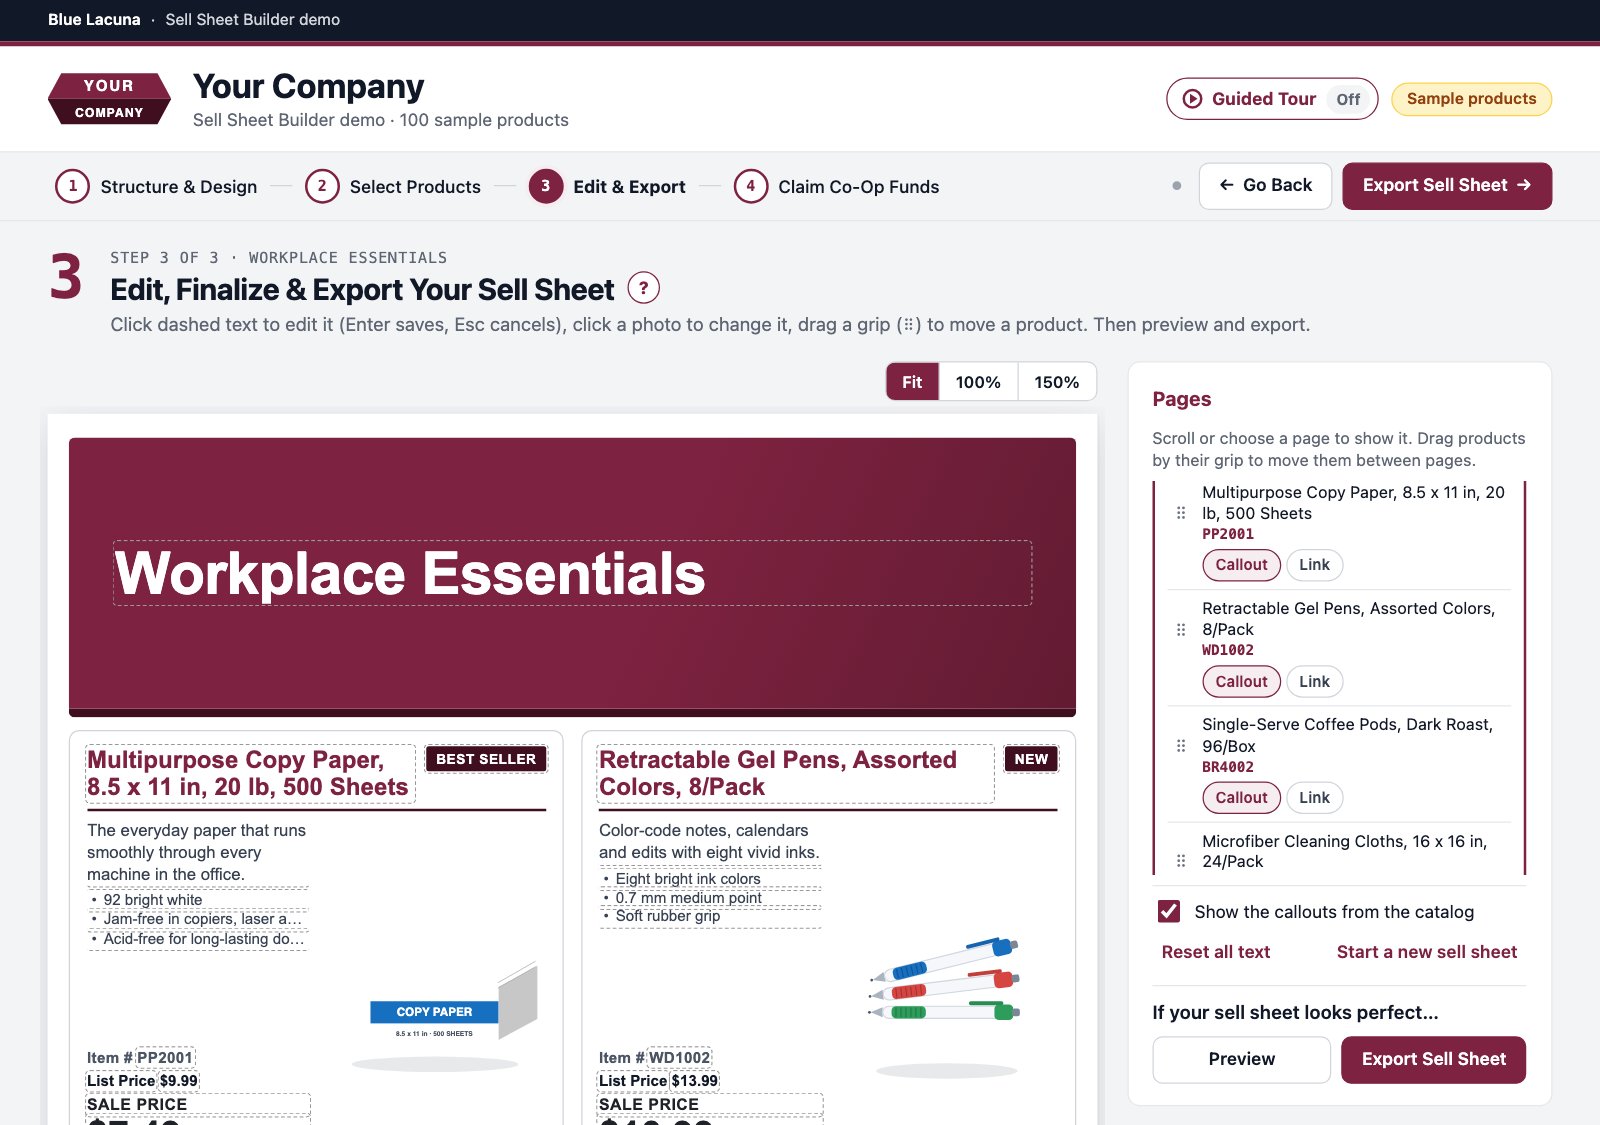
Task: Click Export Sell Sheet in the Pages panel
Action: (x=1433, y=1060)
